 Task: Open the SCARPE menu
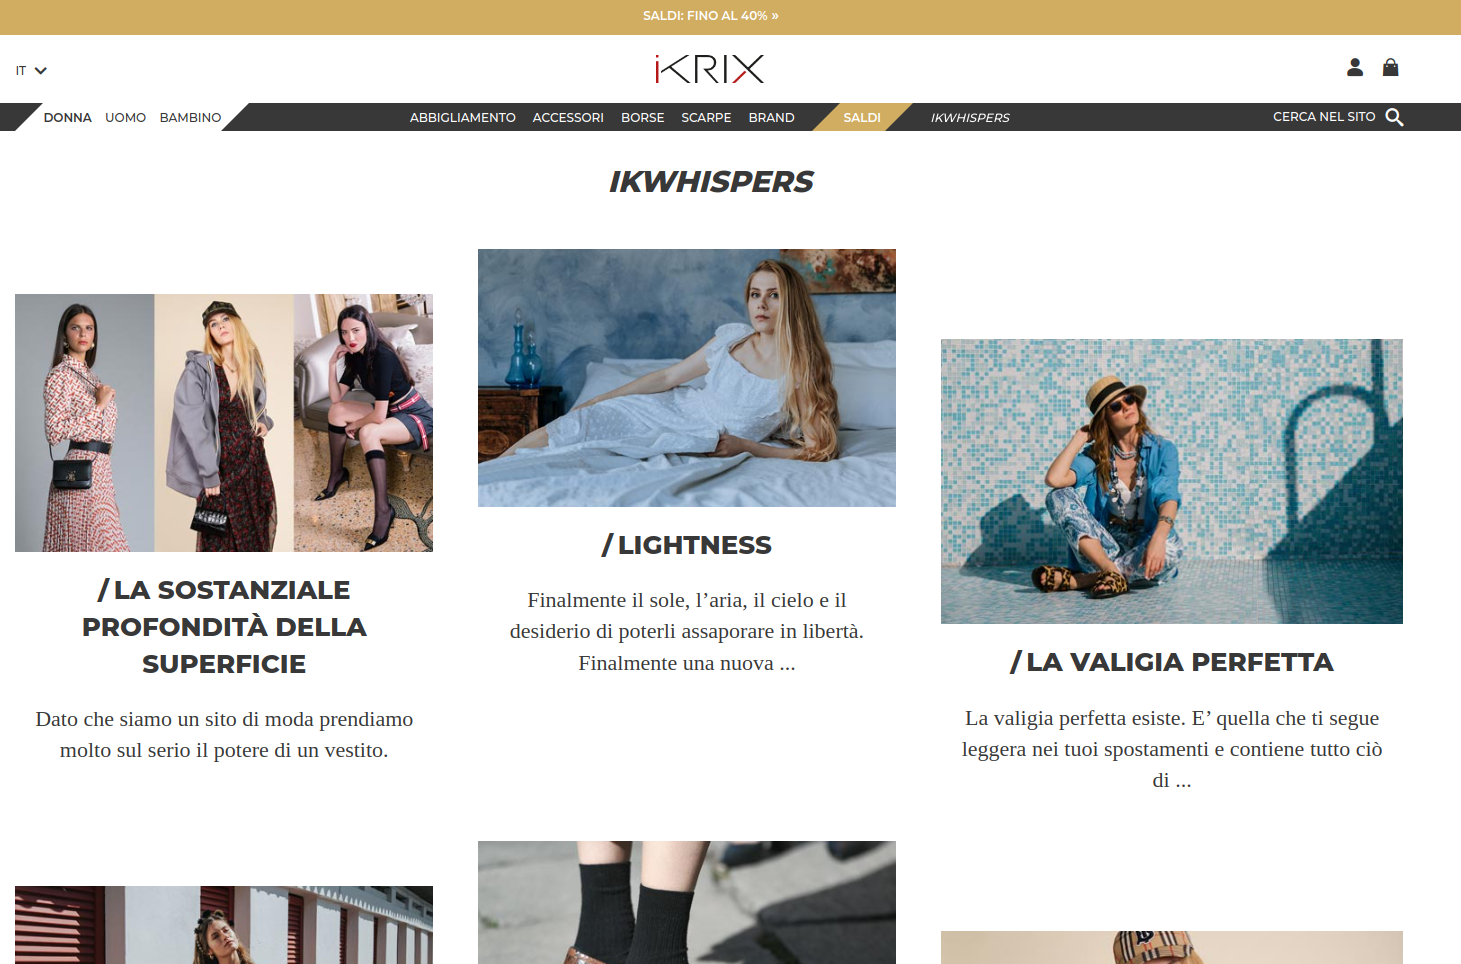(706, 117)
